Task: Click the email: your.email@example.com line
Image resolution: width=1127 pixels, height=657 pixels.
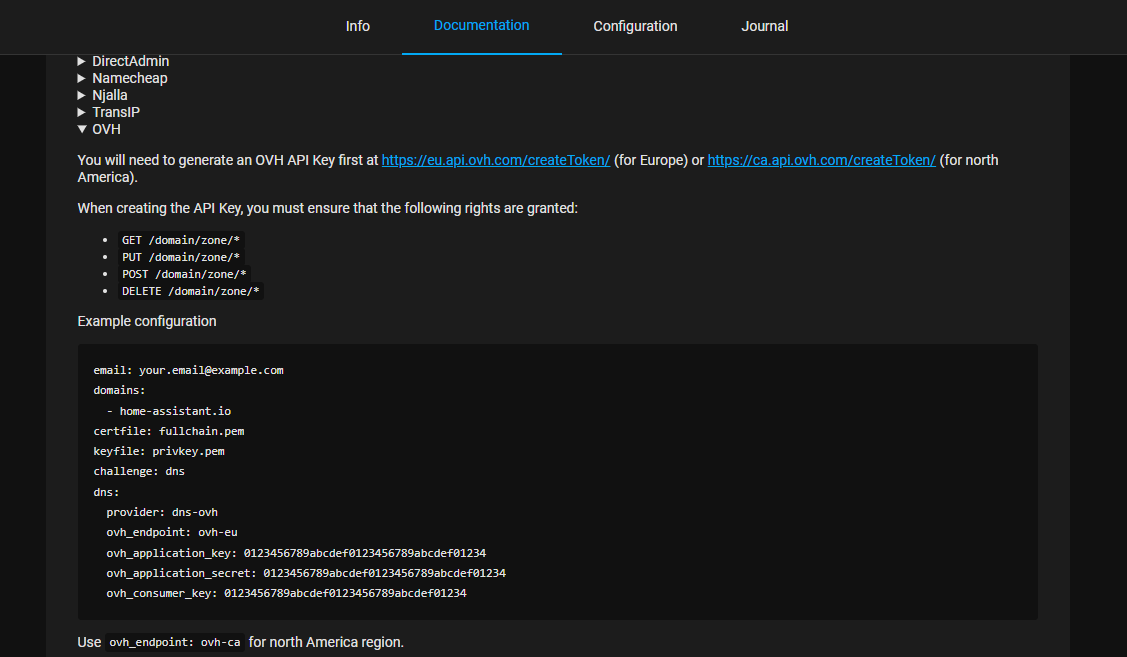Action: pos(188,370)
